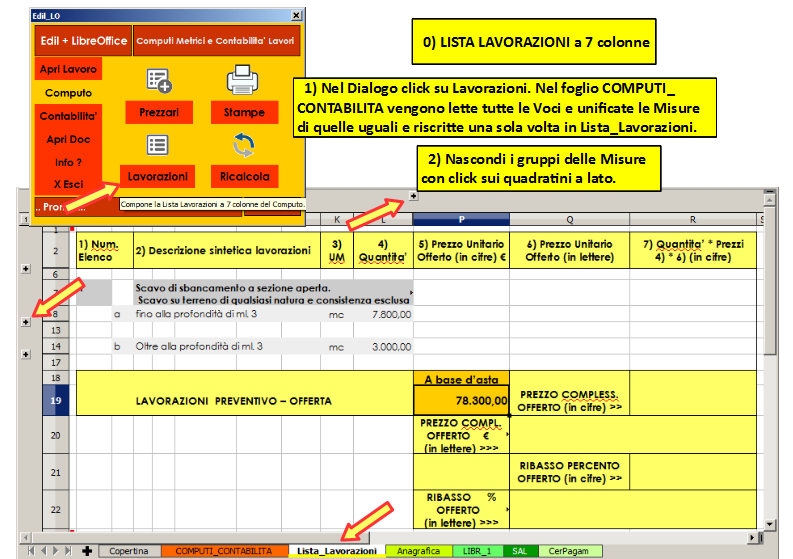
Task: Click header '2) Descrizione sintetica lavorazioni'
Action: click(x=227, y=250)
